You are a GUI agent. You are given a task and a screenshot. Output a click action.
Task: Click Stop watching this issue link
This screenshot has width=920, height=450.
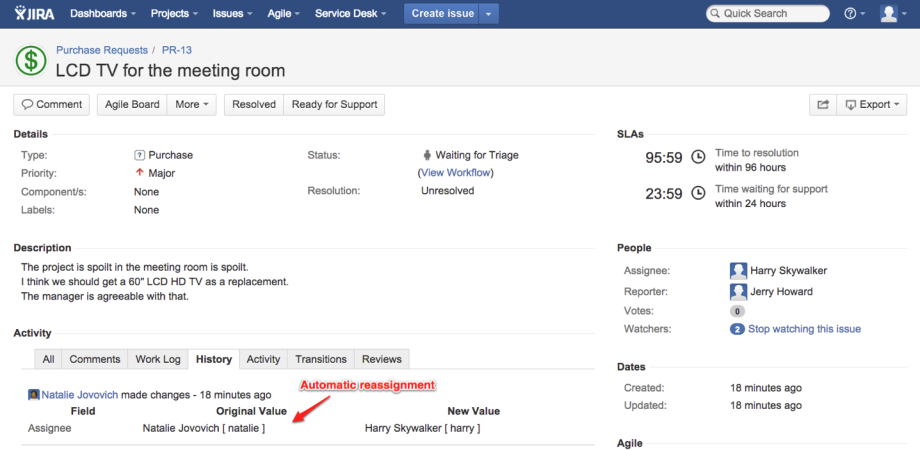point(804,329)
